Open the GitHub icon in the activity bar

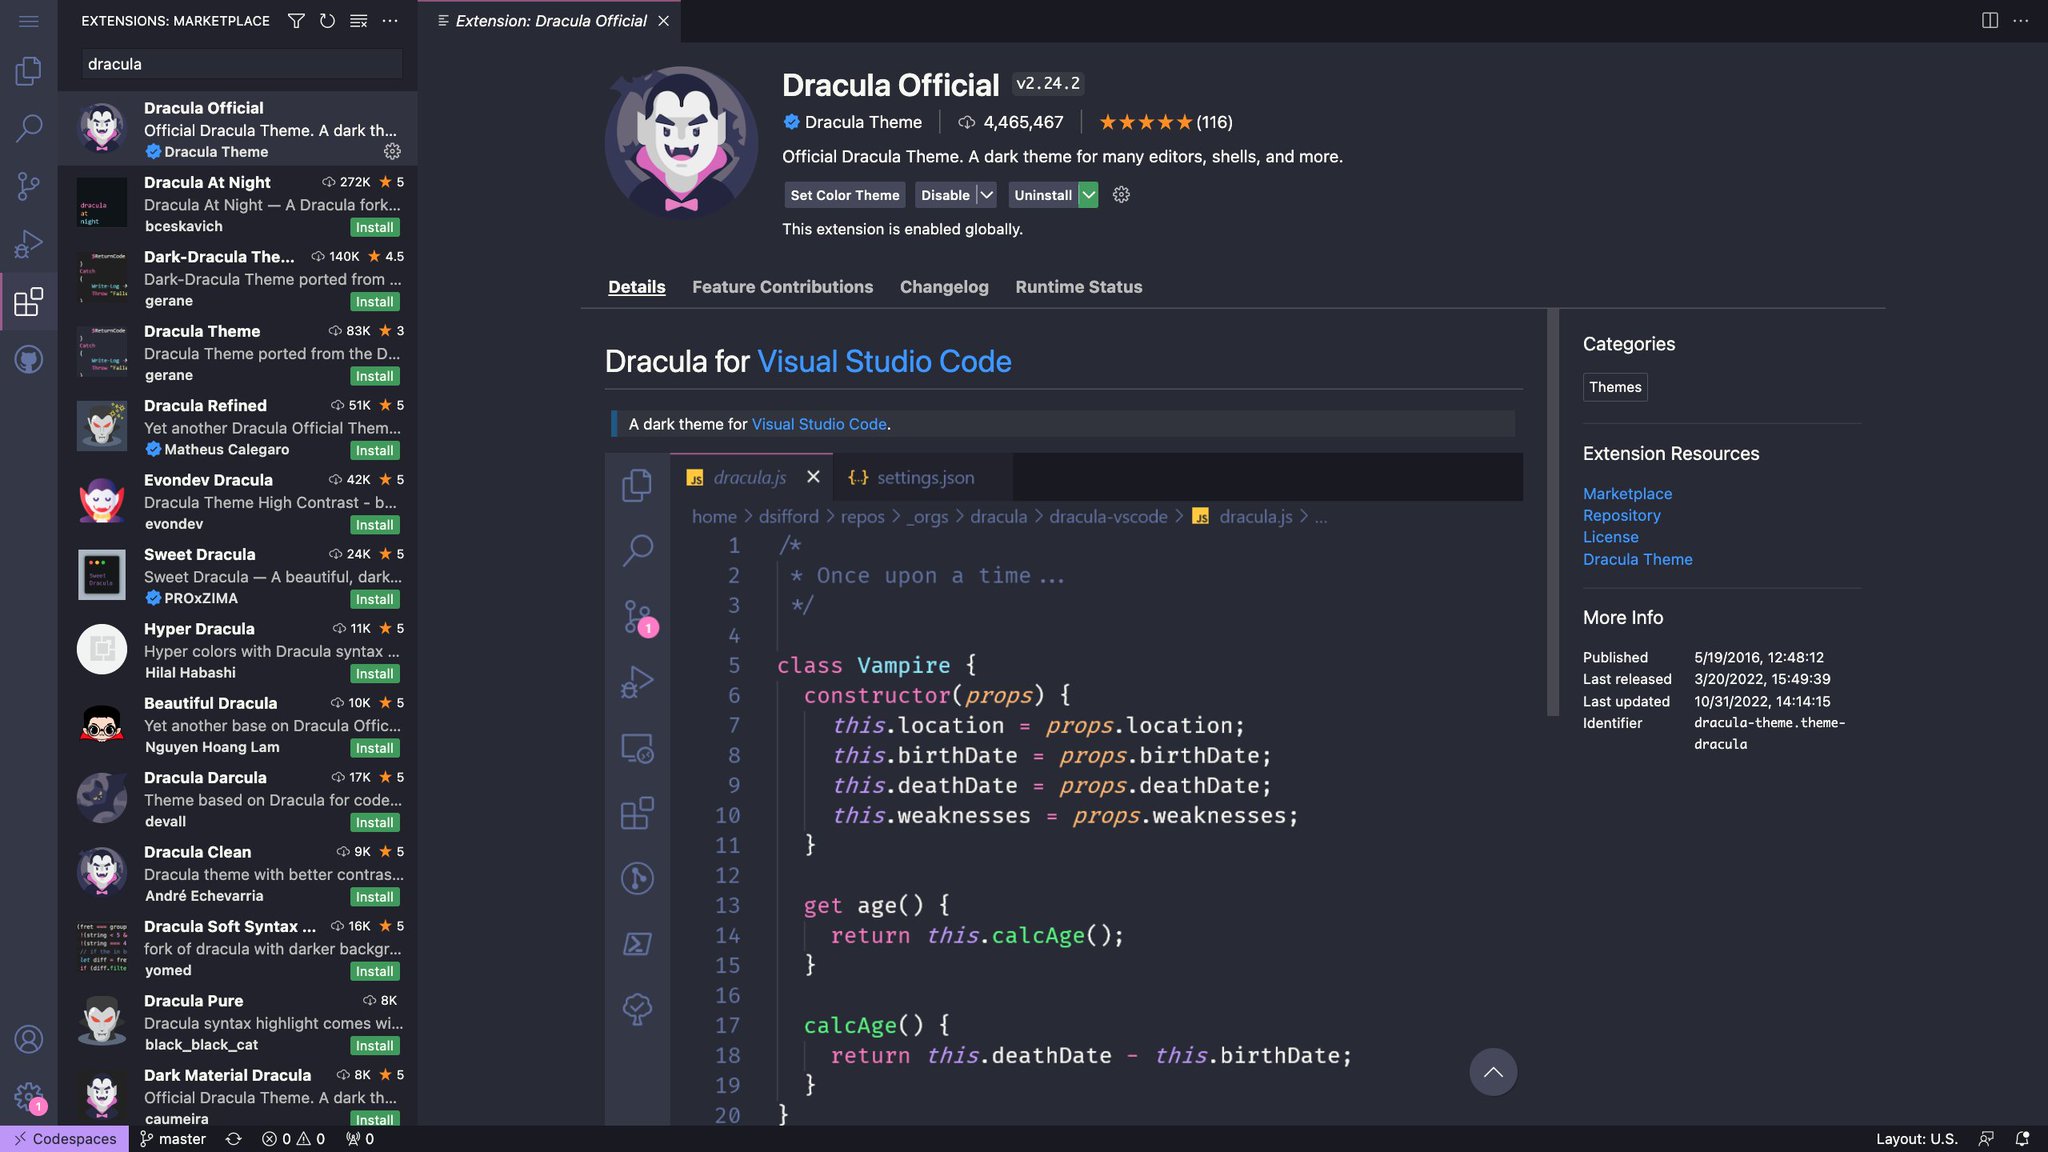click(x=29, y=360)
